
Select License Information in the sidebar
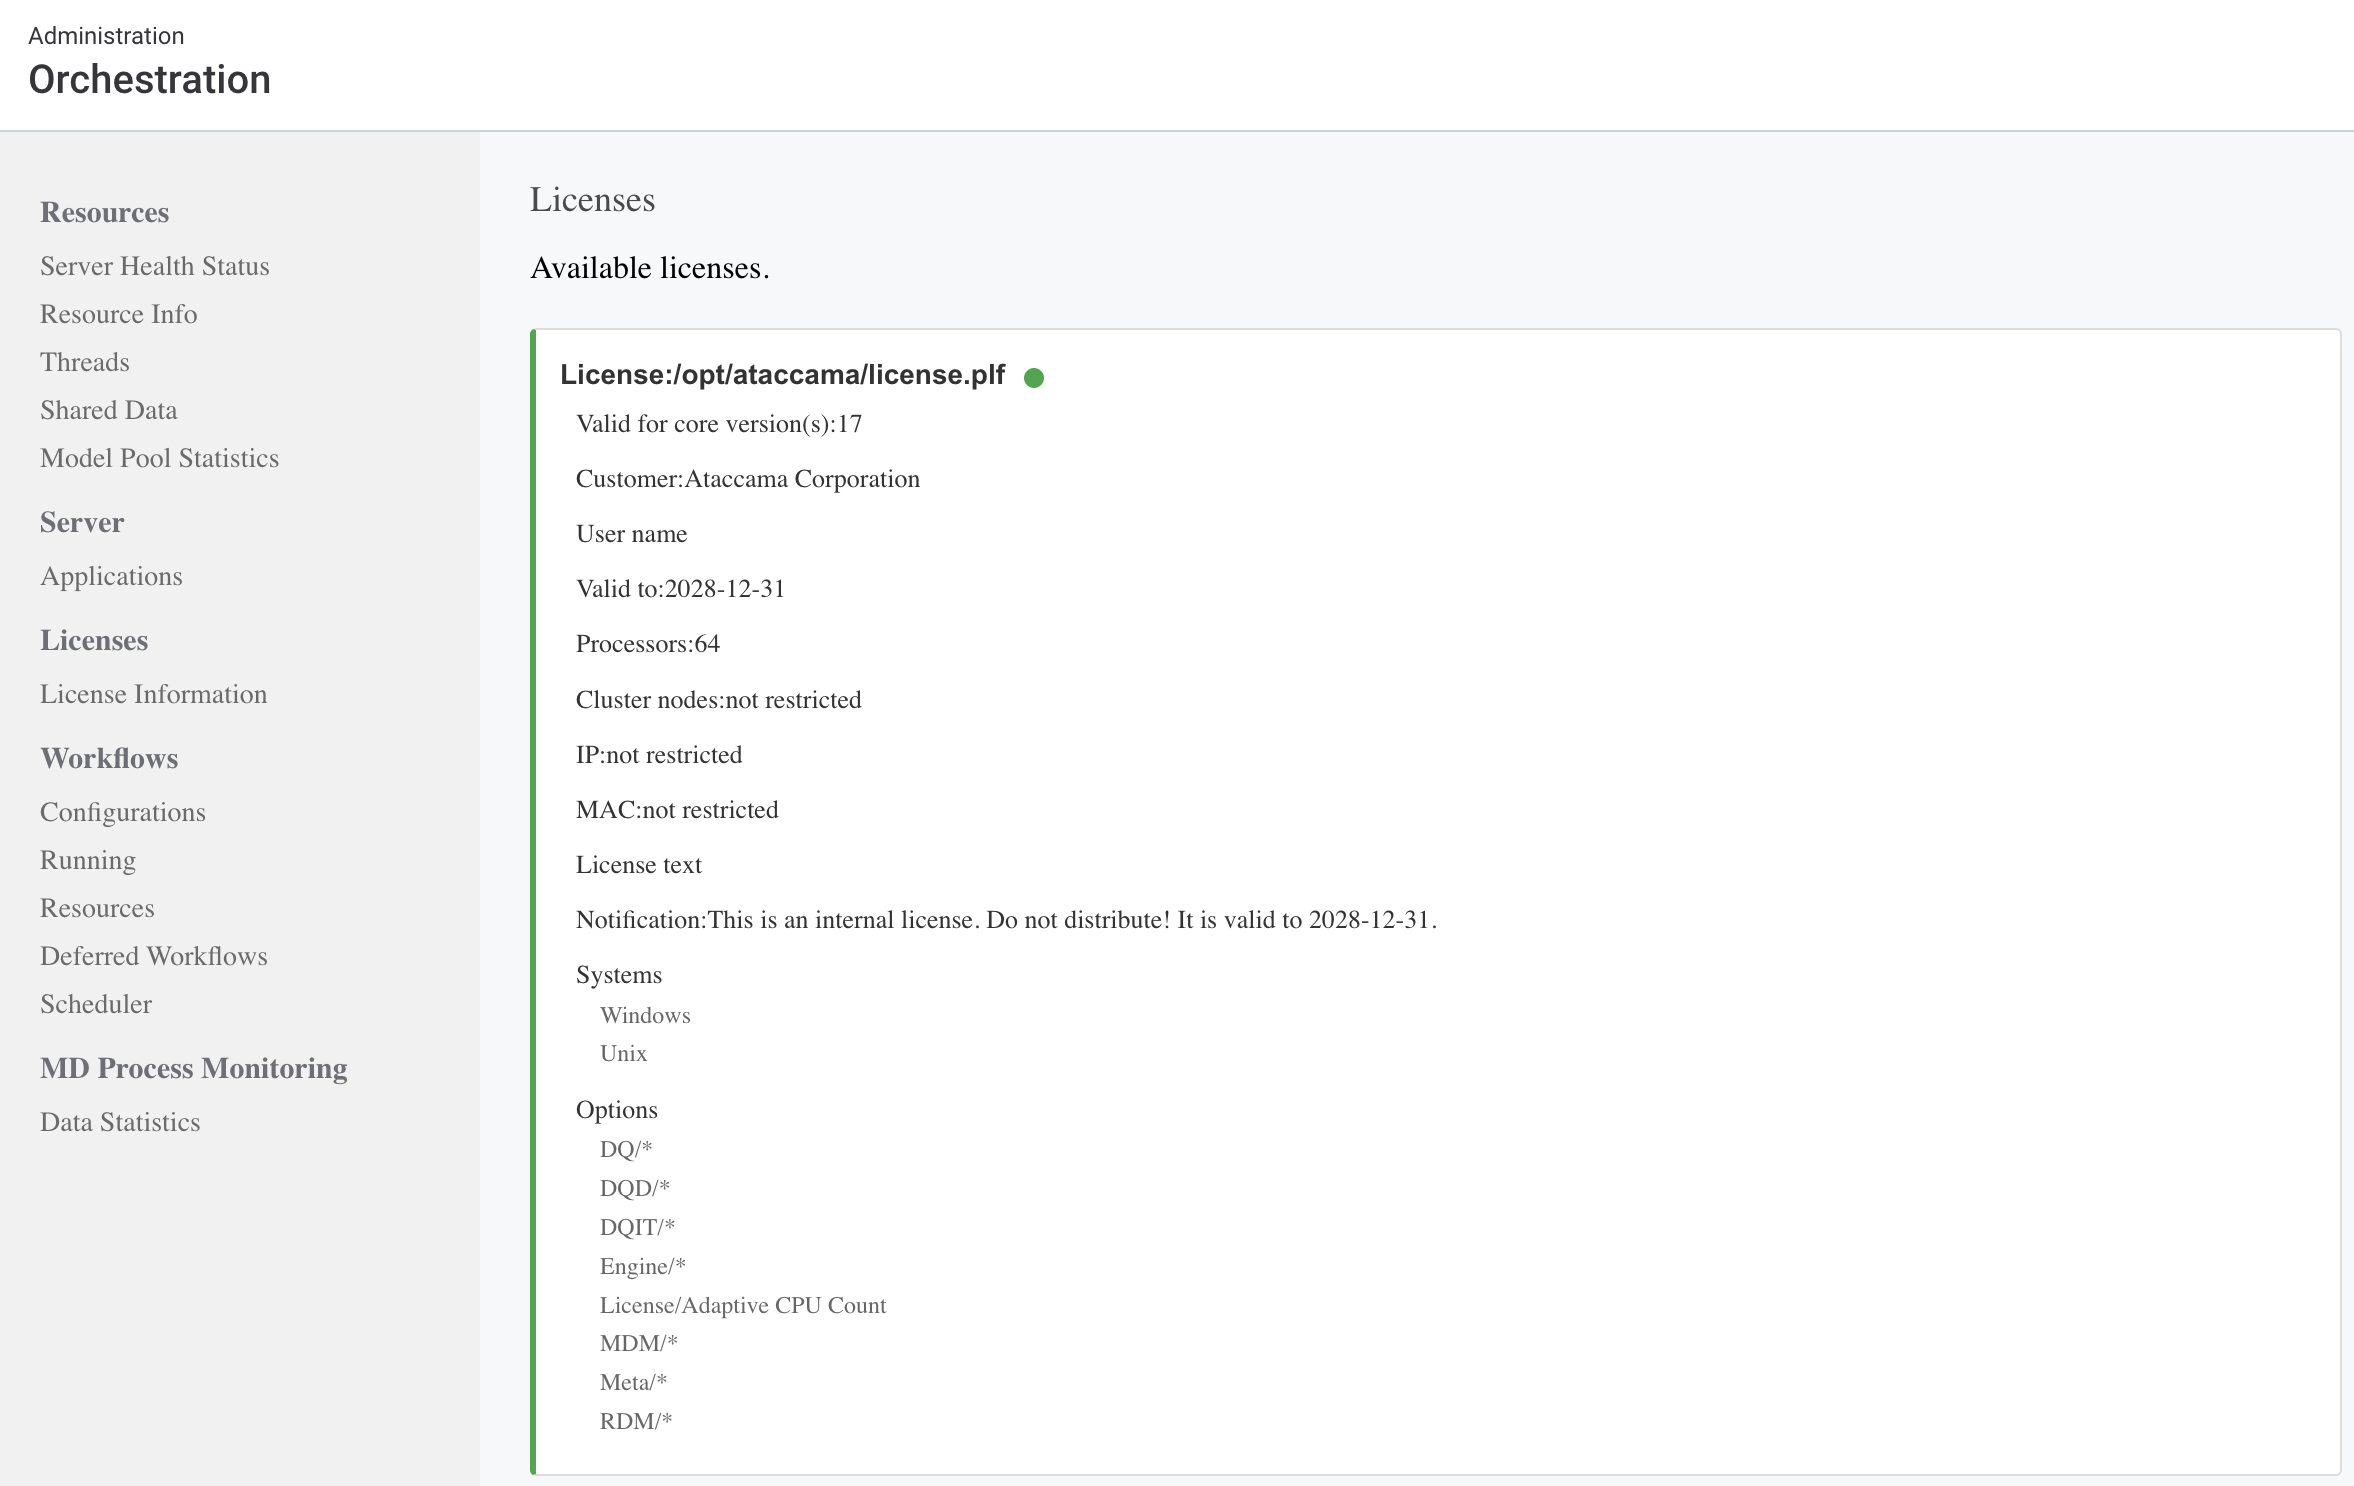[153, 694]
